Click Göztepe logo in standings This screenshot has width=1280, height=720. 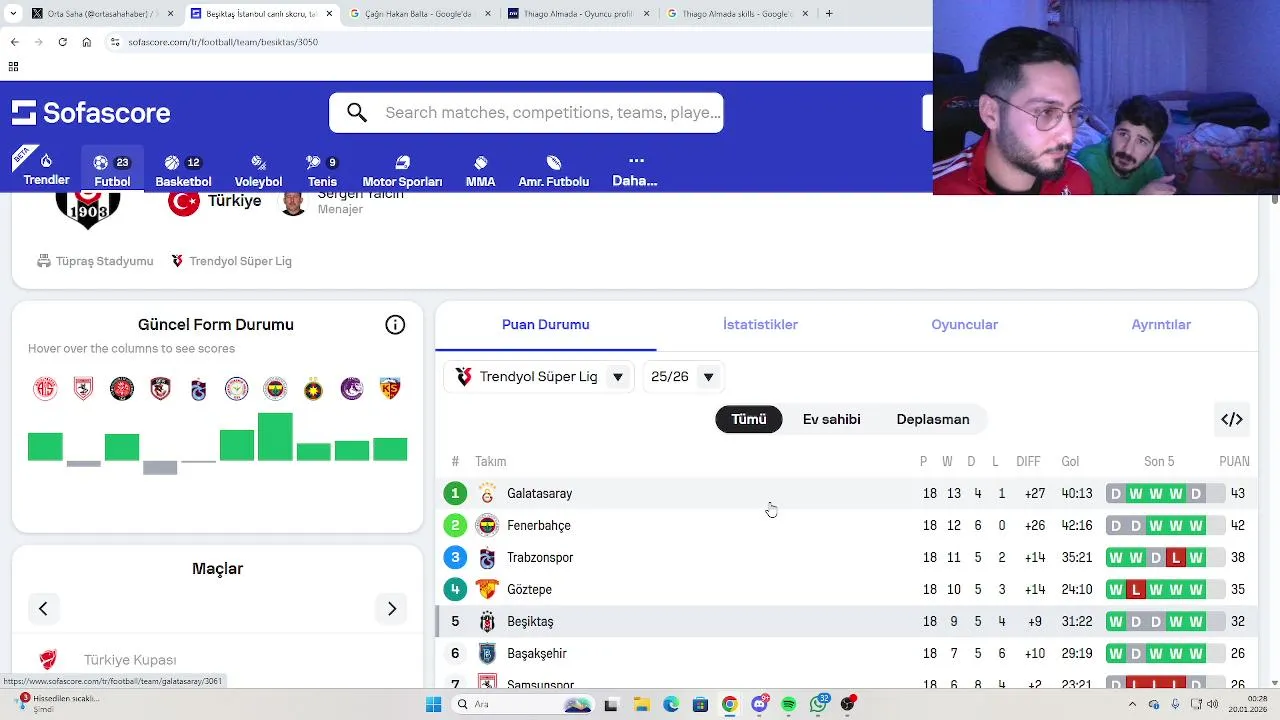[487, 589]
